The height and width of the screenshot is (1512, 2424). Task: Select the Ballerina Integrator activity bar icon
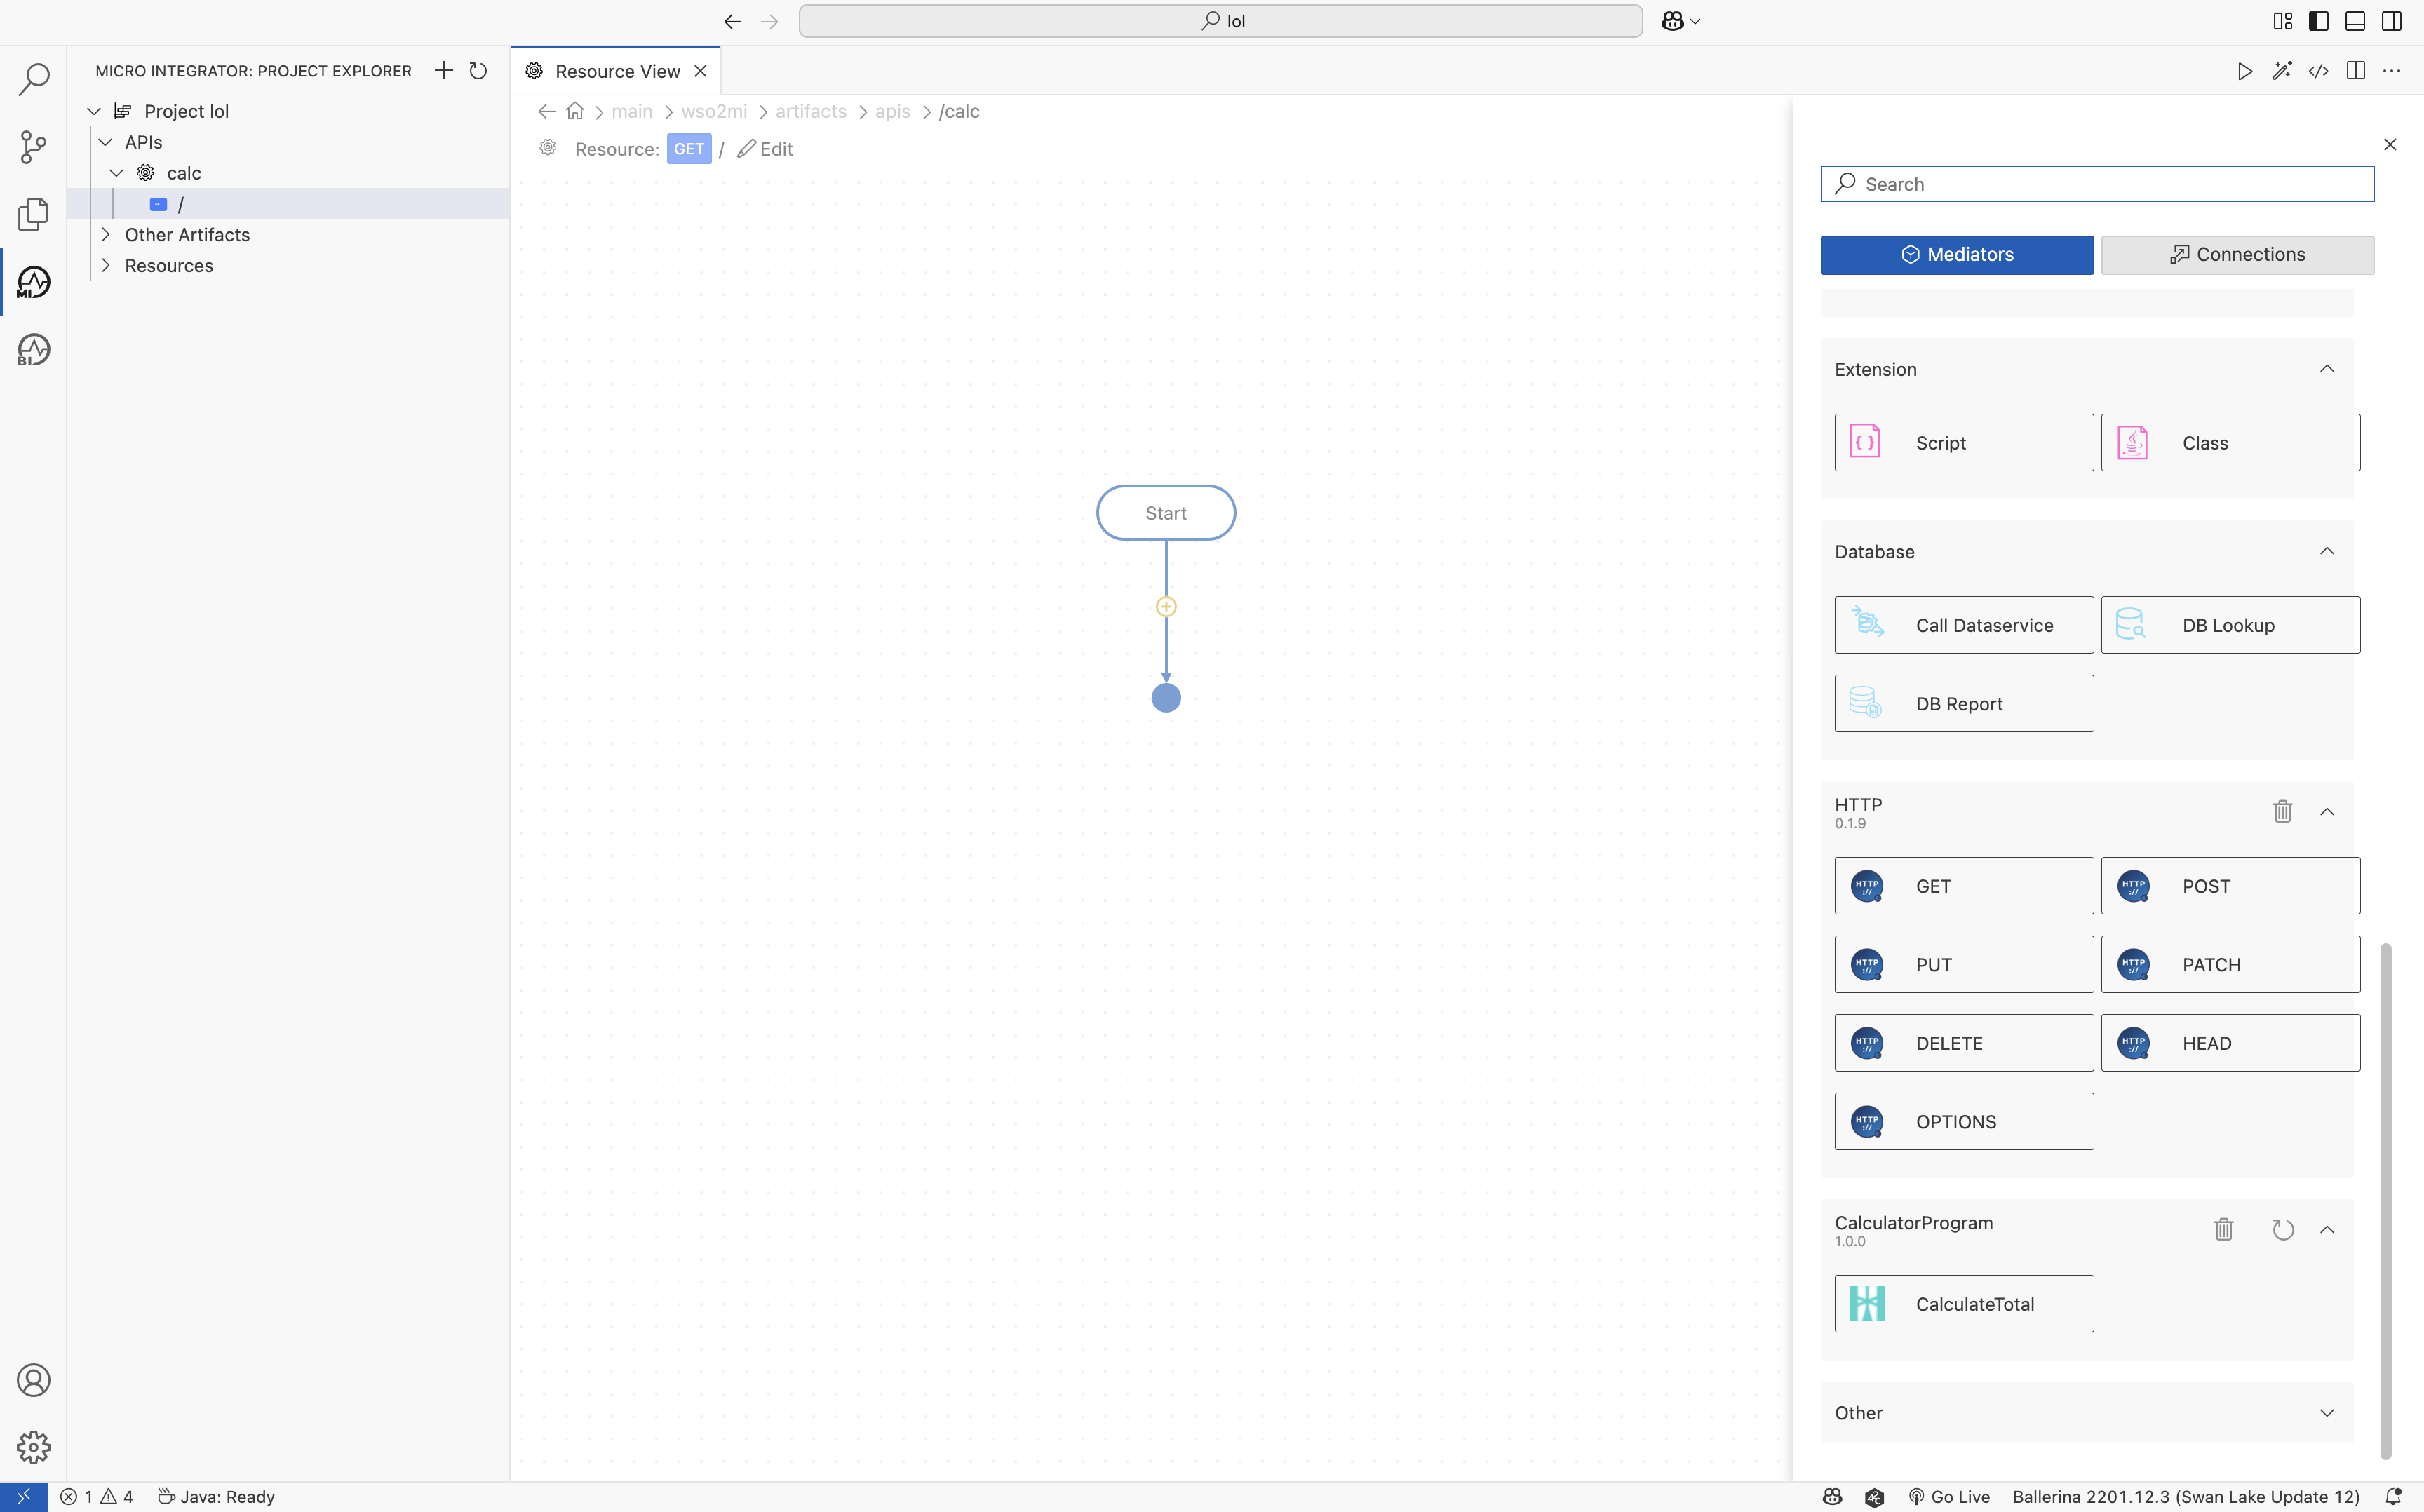[x=33, y=349]
